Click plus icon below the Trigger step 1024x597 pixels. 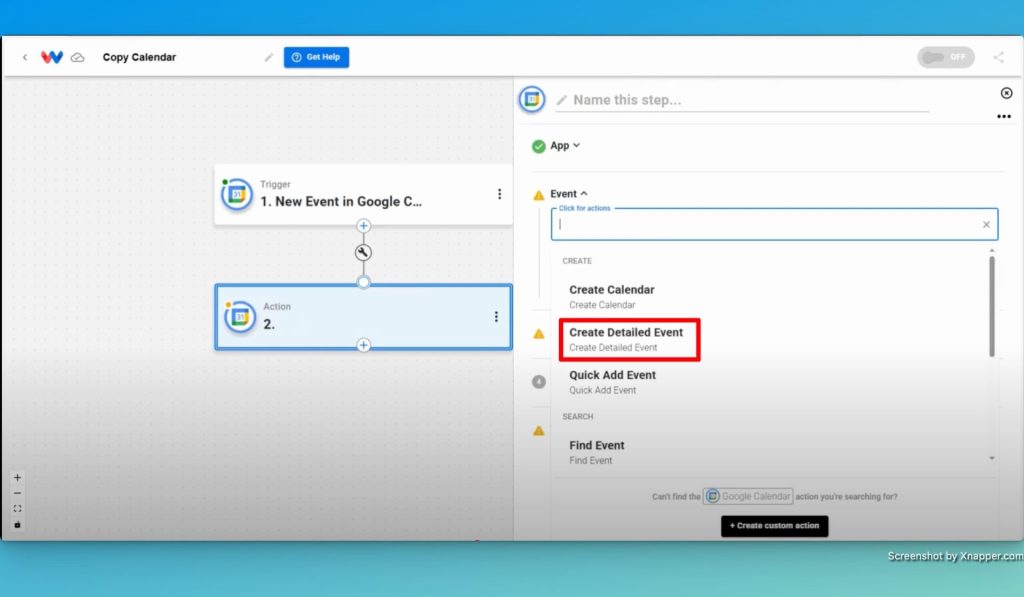[364, 226]
